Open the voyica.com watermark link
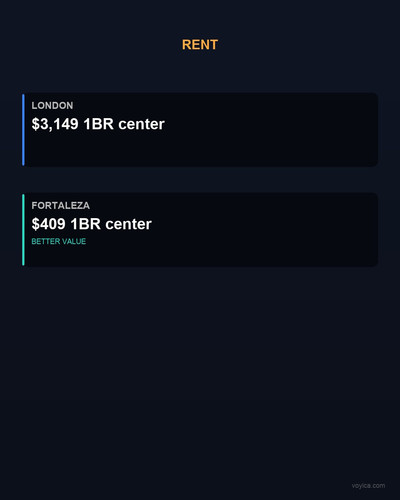400x500 pixels. (368, 486)
